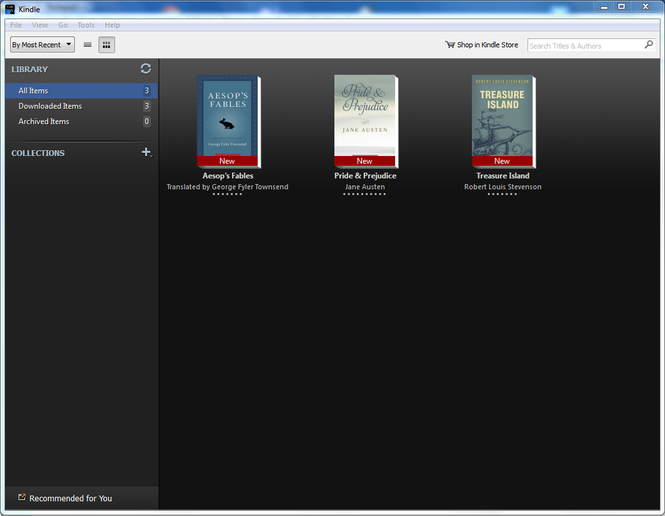Open the By Most Recent sort dropdown

click(x=42, y=45)
